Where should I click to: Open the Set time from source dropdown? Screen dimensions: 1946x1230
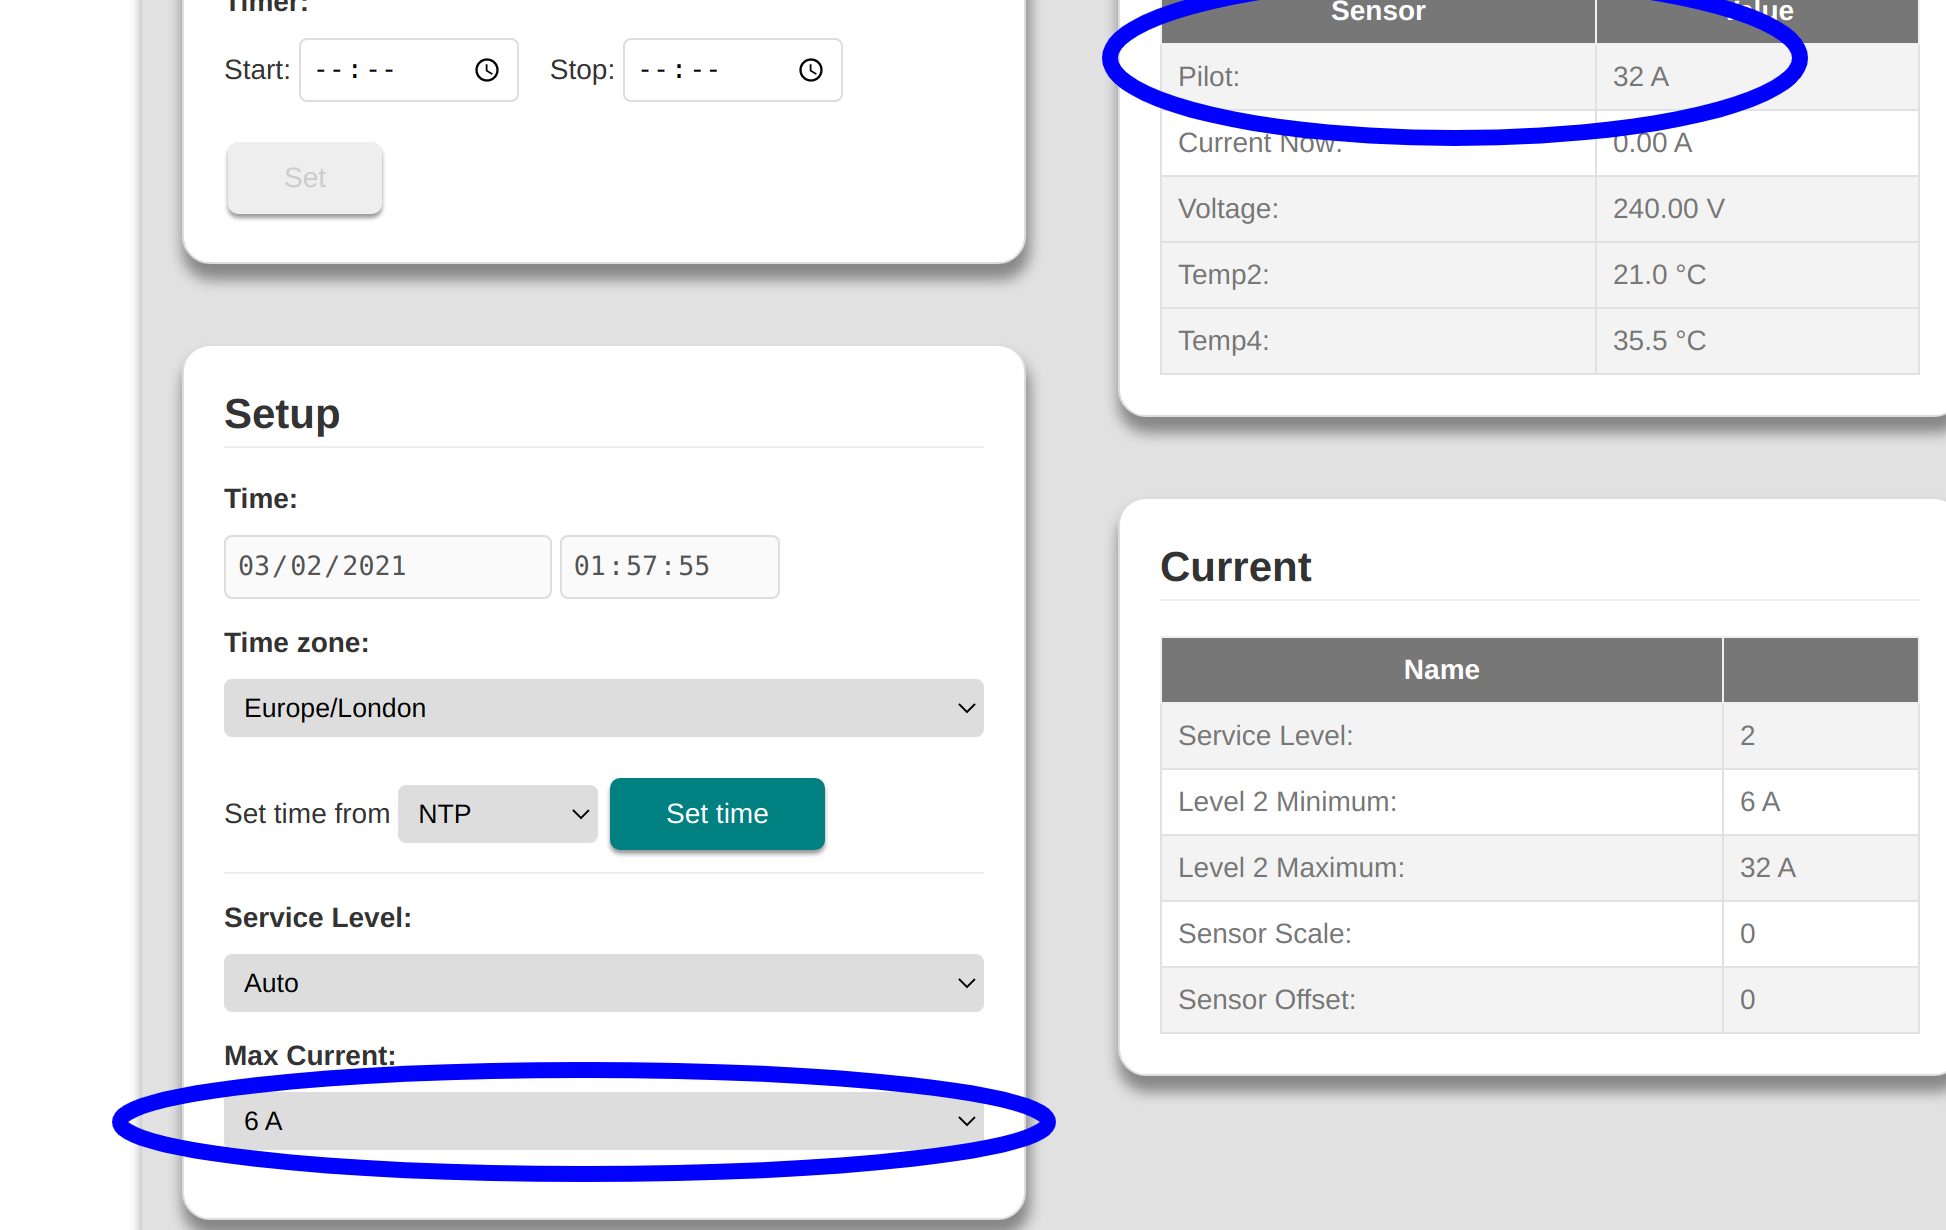pyautogui.click(x=497, y=814)
